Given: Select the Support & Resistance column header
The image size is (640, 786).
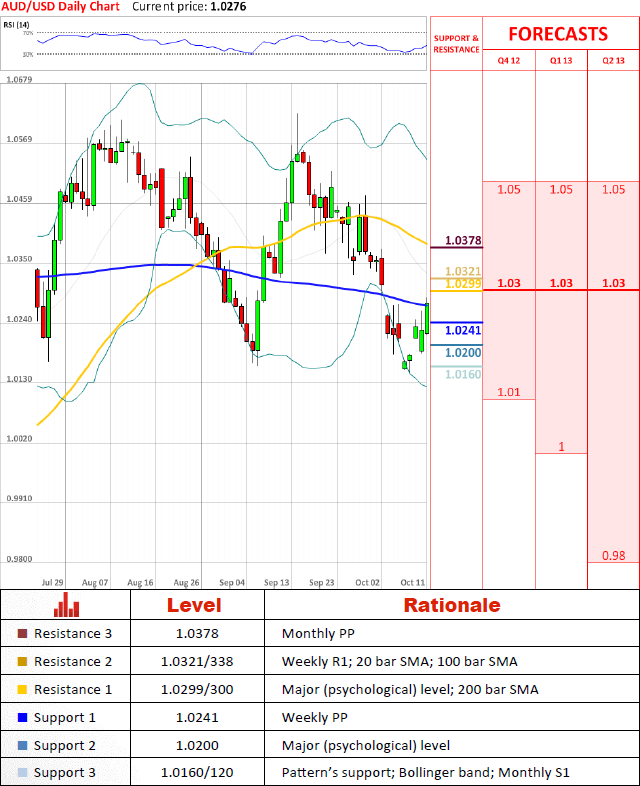Looking at the screenshot, I should 456,44.
